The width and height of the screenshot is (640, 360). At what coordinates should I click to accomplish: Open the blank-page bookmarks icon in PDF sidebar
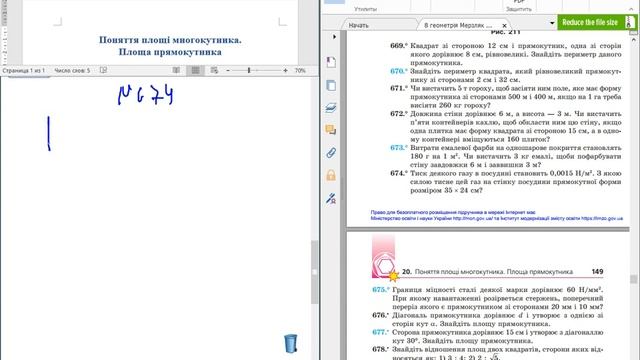[331, 62]
